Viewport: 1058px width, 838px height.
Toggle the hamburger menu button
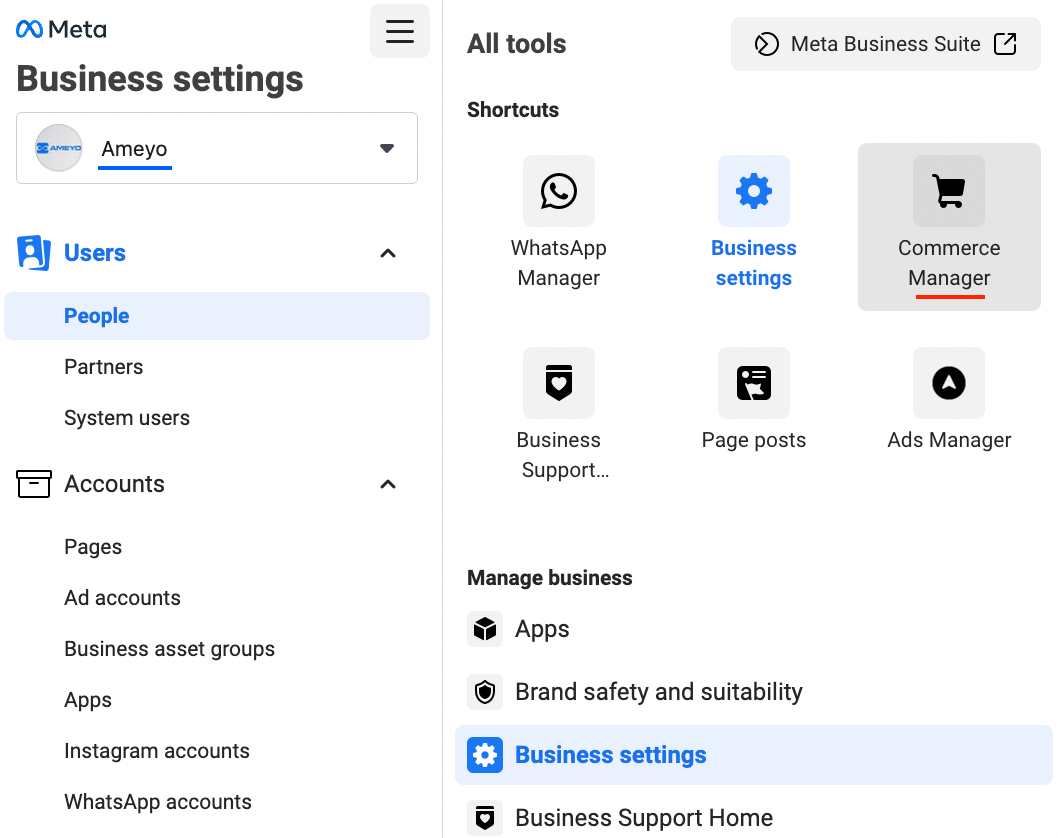(399, 31)
